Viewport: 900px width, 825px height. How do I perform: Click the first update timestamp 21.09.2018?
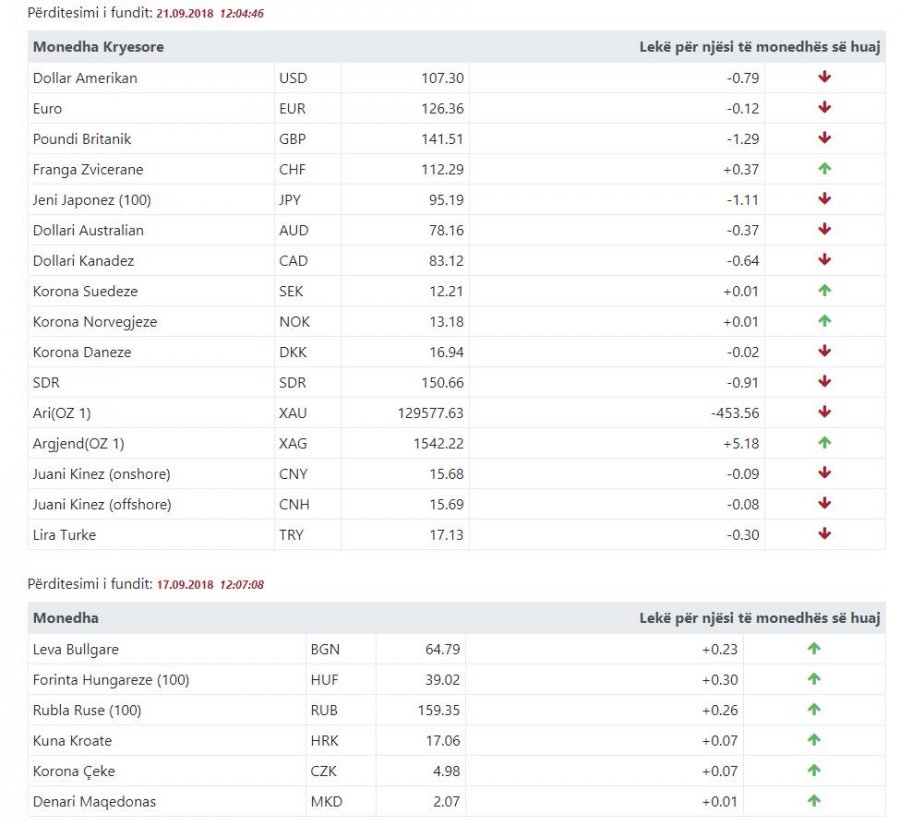click(185, 13)
